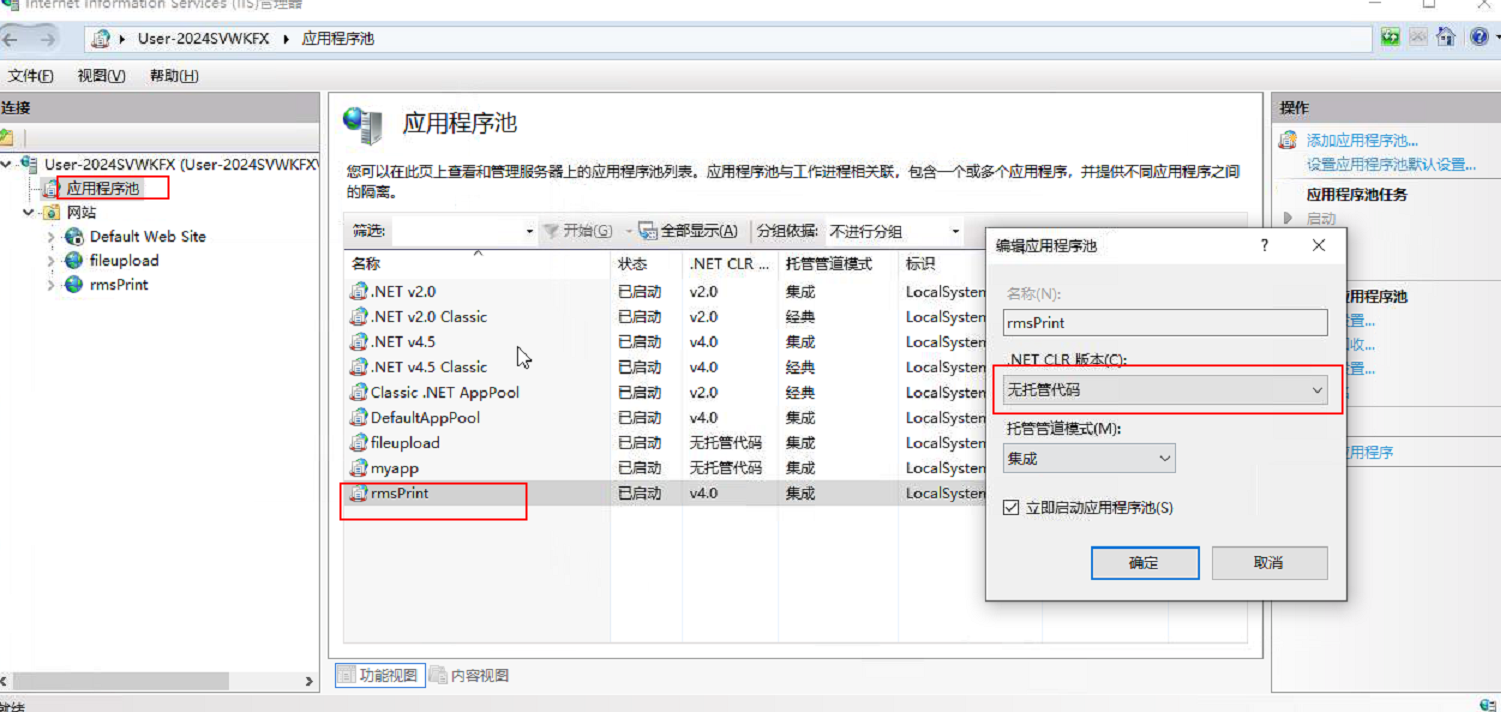Click the back navigation arrow
Image resolution: width=1501 pixels, height=712 pixels.
tap(10, 39)
